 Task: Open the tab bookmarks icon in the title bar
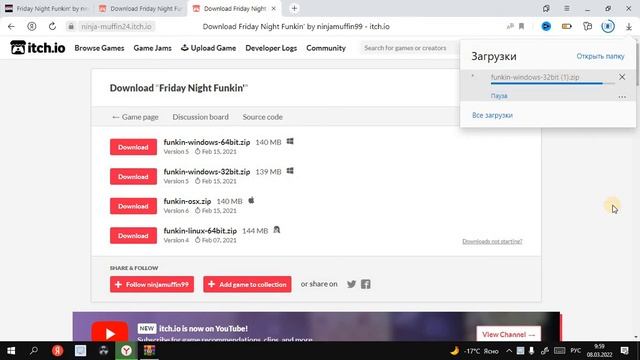[546, 8]
